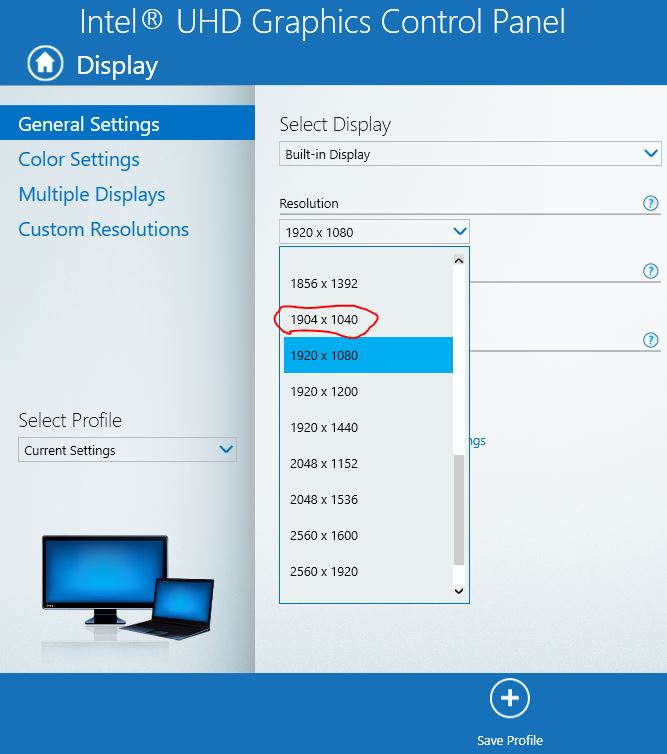Click the monitor and laptop illustration
Screen dimensions: 667x754
127,588
